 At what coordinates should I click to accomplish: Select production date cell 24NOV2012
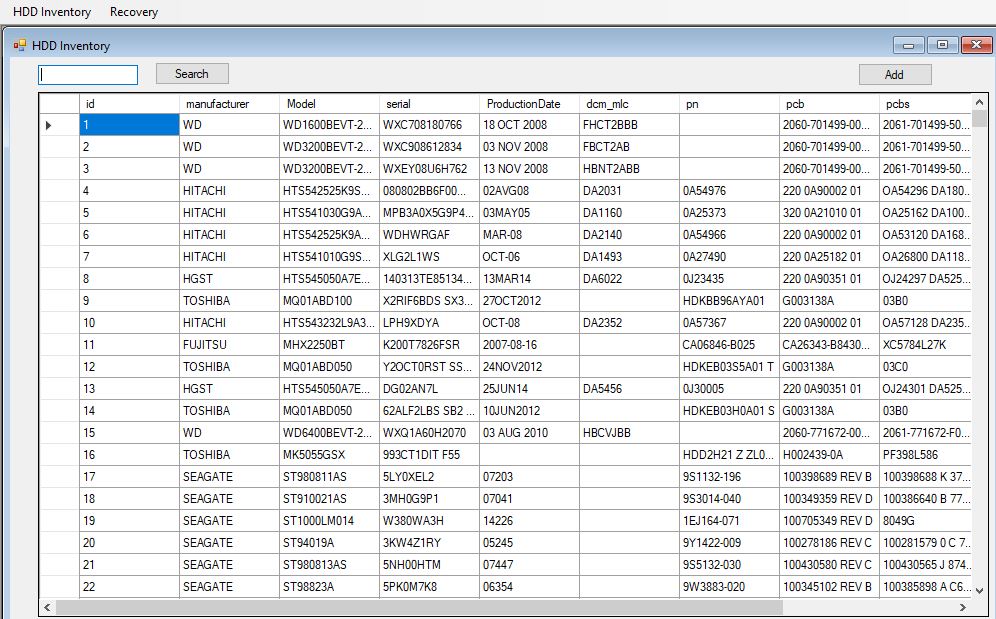pyautogui.click(x=529, y=367)
